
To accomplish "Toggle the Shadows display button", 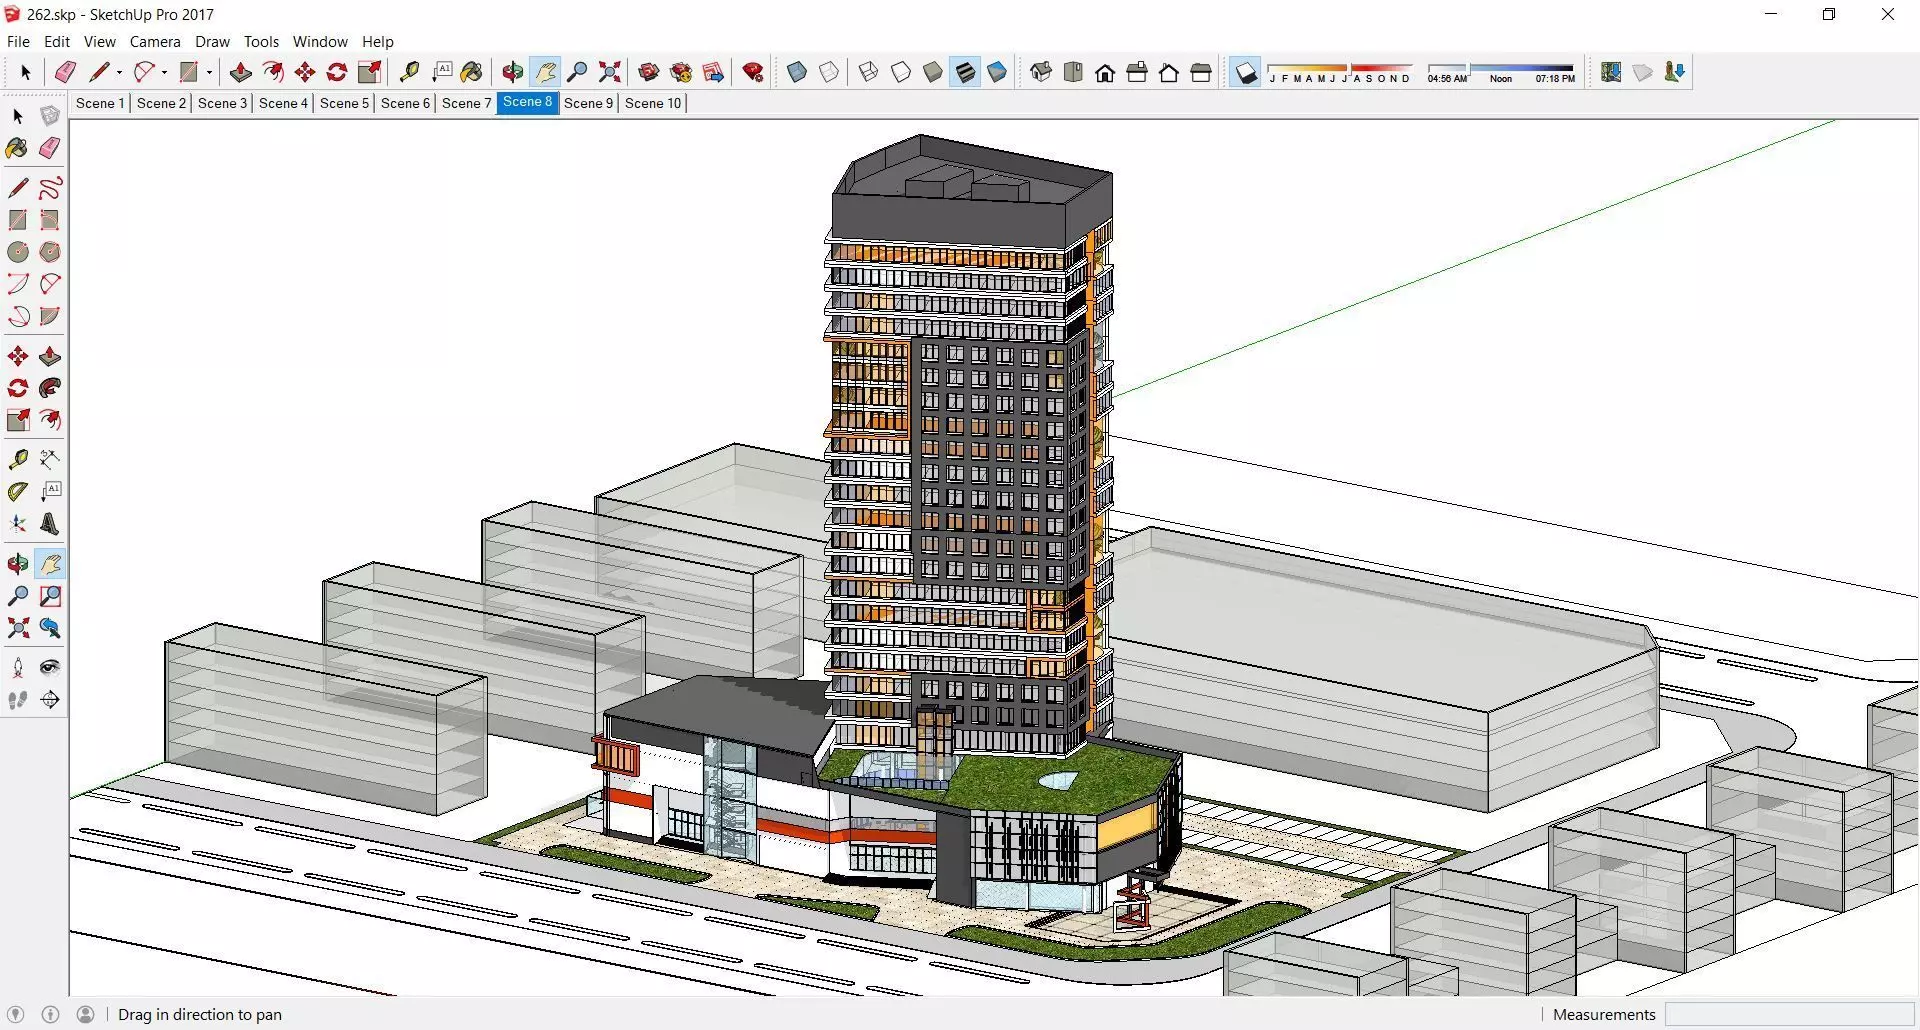I will coord(1246,72).
